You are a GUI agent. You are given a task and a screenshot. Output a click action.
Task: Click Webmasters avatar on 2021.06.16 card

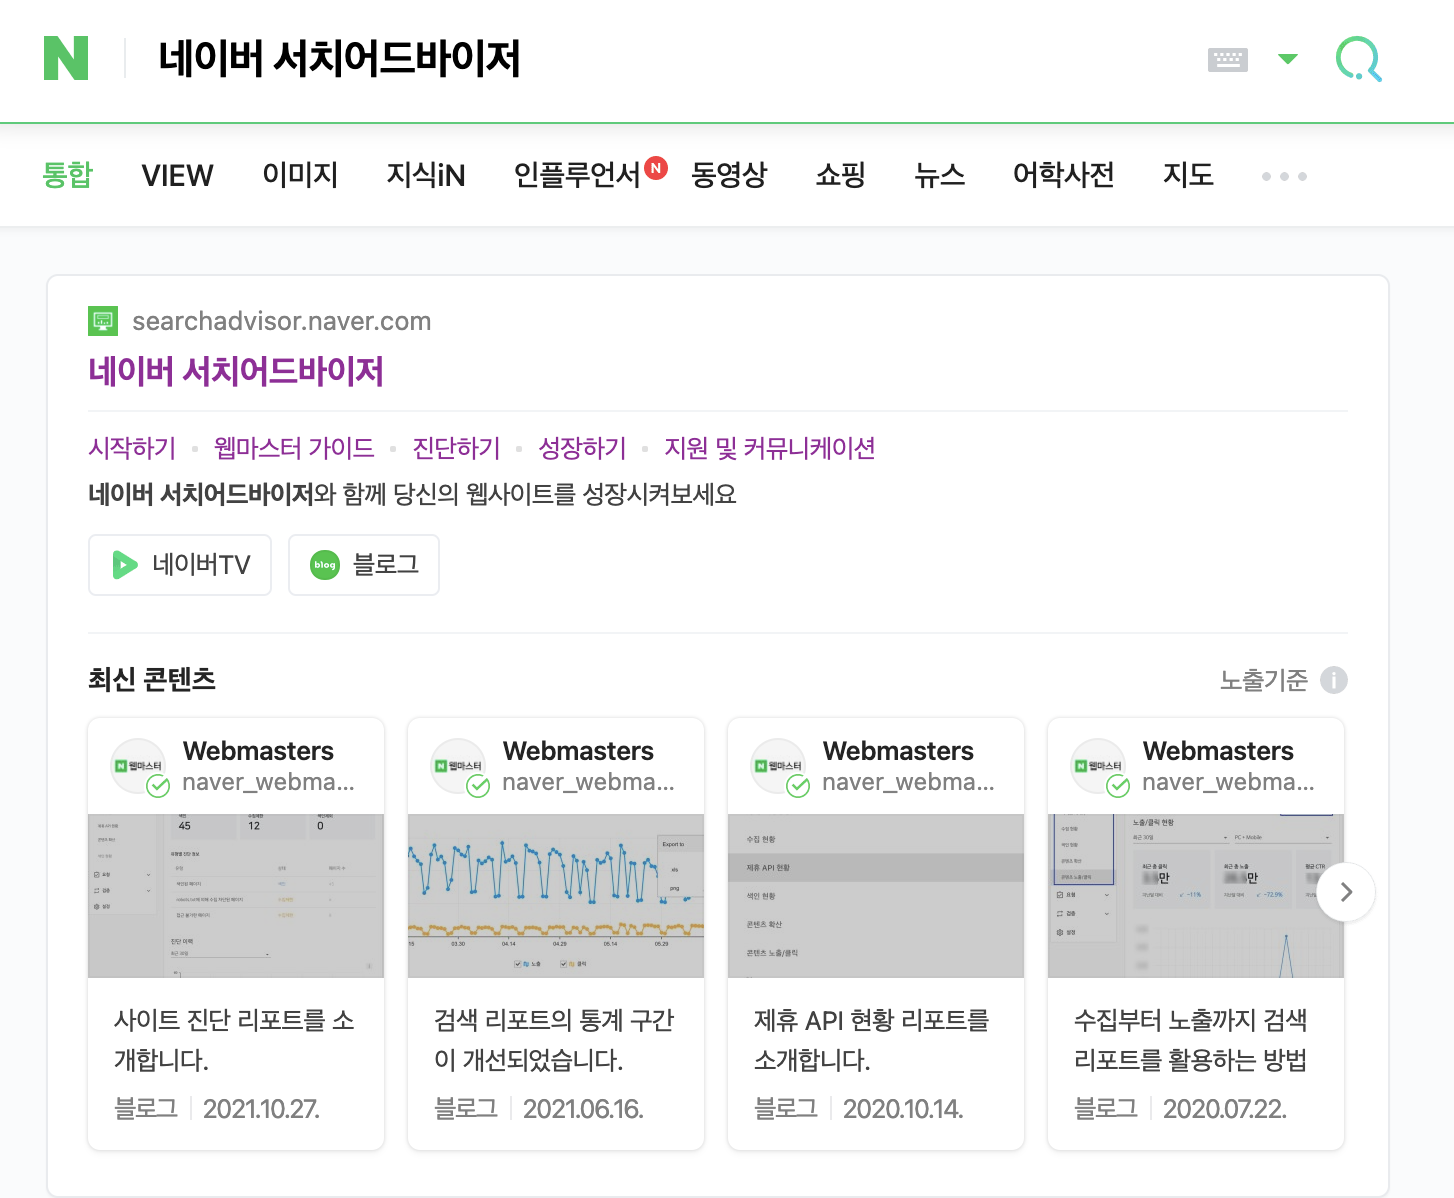tap(458, 766)
